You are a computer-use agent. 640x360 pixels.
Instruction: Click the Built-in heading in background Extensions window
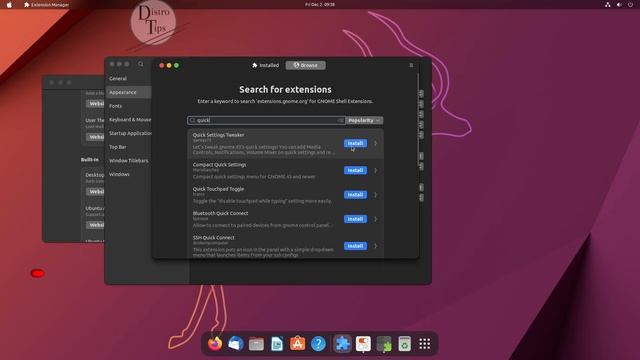tap(89, 160)
